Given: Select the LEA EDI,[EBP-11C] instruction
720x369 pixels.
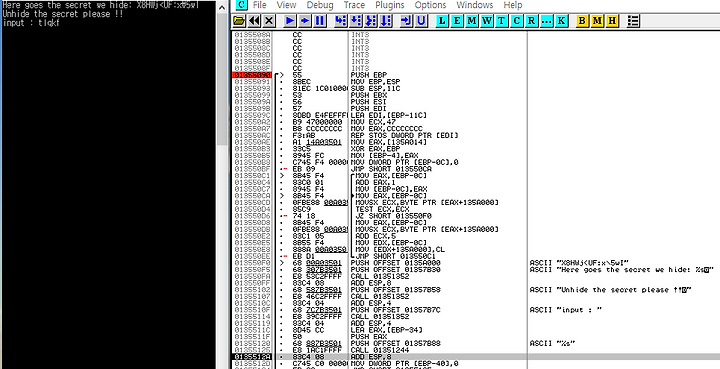Looking at the screenshot, I should pyautogui.click(x=389, y=115).
